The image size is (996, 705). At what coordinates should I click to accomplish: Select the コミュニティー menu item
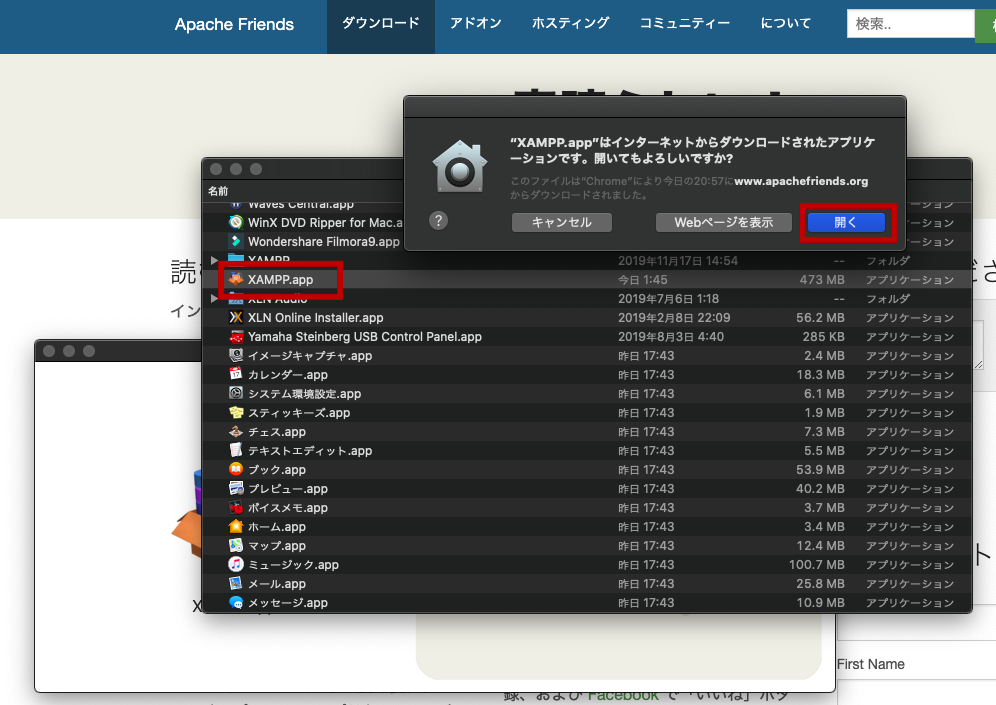685,24
